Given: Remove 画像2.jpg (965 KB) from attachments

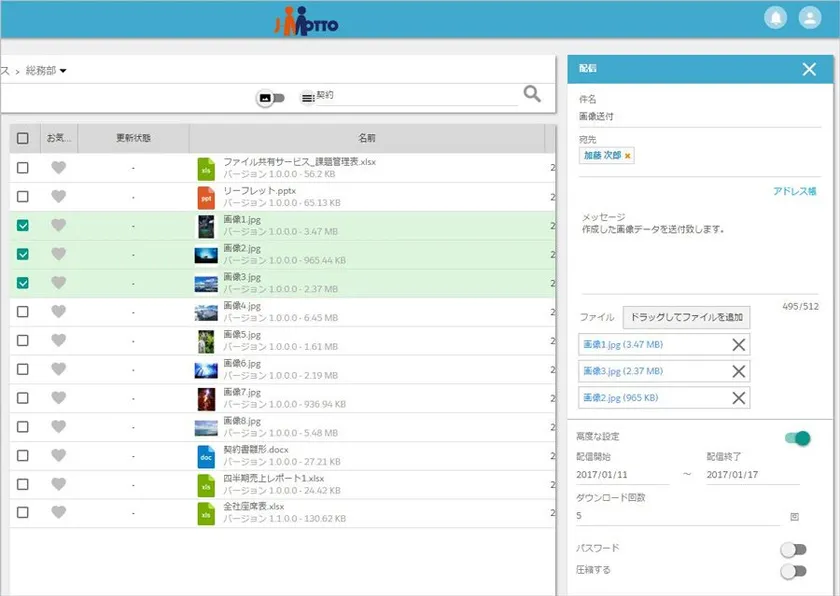Looking at the screenshot, I should [739, 398].
